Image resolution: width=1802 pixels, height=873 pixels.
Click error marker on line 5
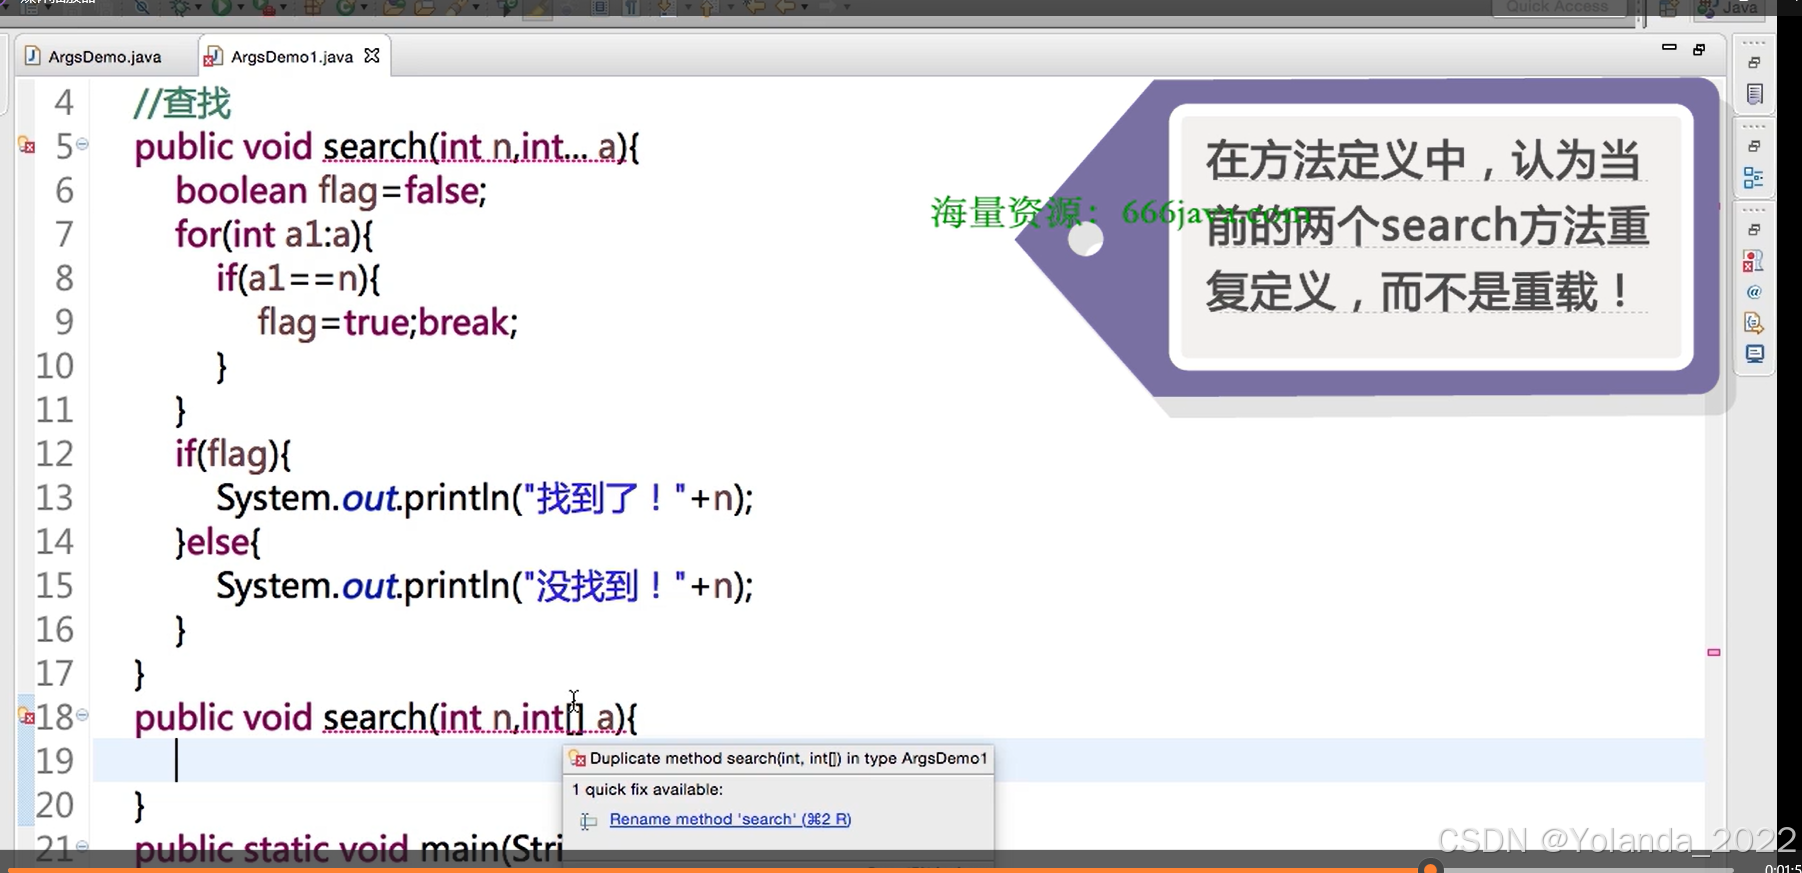tap(27, 146)
